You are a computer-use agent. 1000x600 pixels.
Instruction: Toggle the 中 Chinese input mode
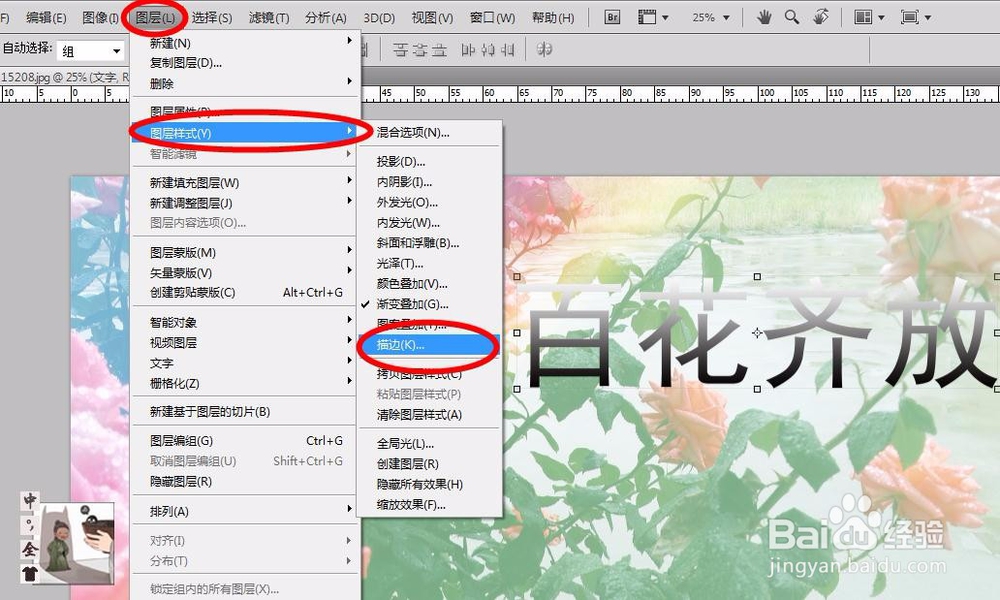(30, 501)
